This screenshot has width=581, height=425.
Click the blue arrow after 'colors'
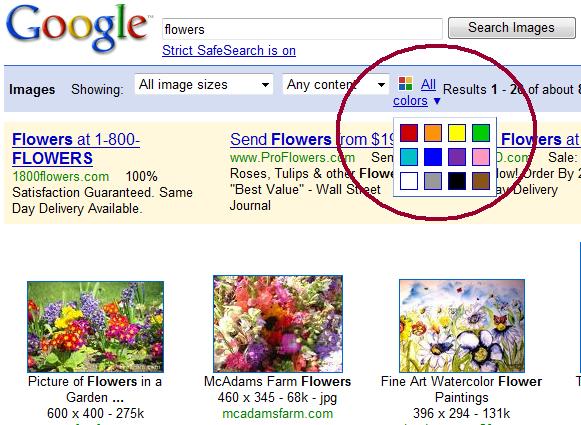(437, 101)
